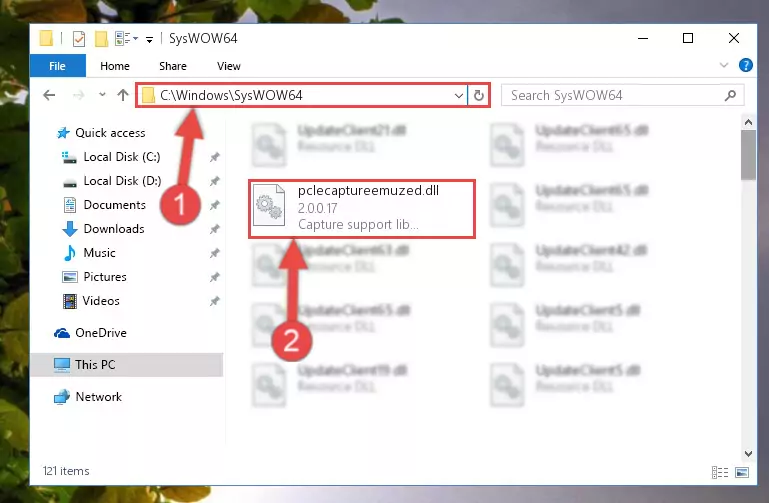Click the pin icon next to Pictures
The image size is (769, 503).
point(214,277)
